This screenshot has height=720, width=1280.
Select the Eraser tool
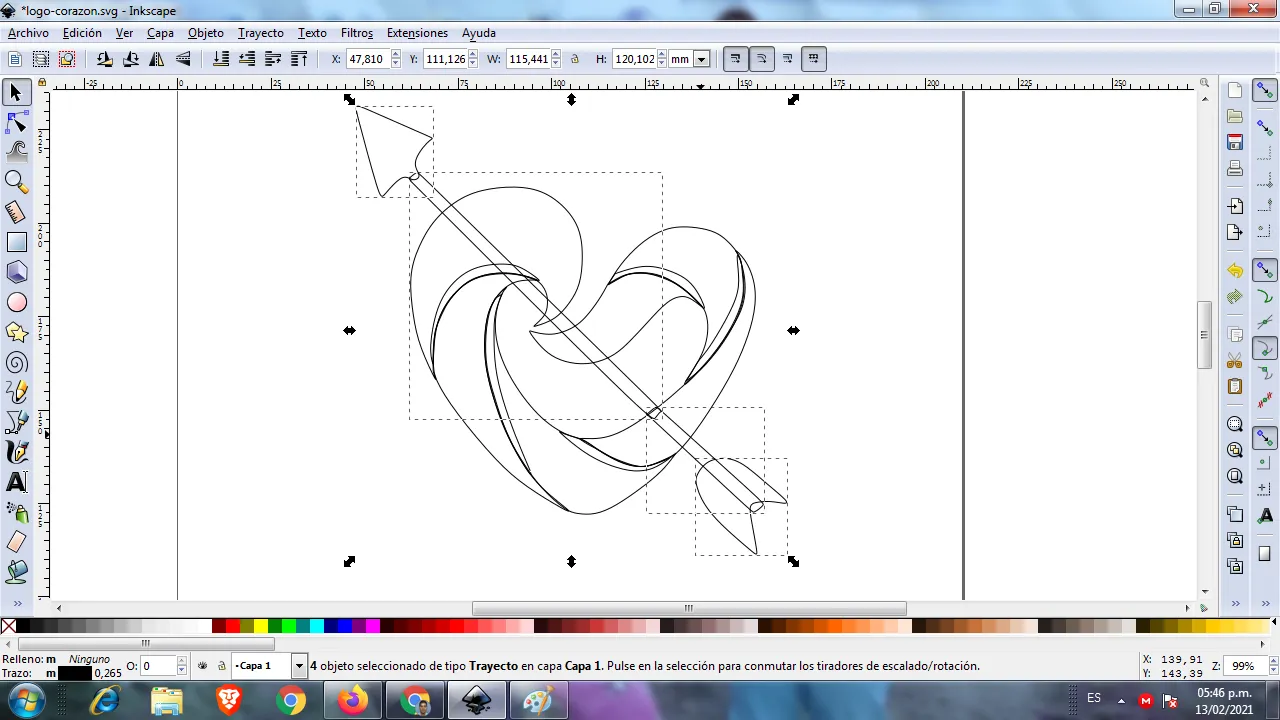pyautogui.click(x=16, y=542)
